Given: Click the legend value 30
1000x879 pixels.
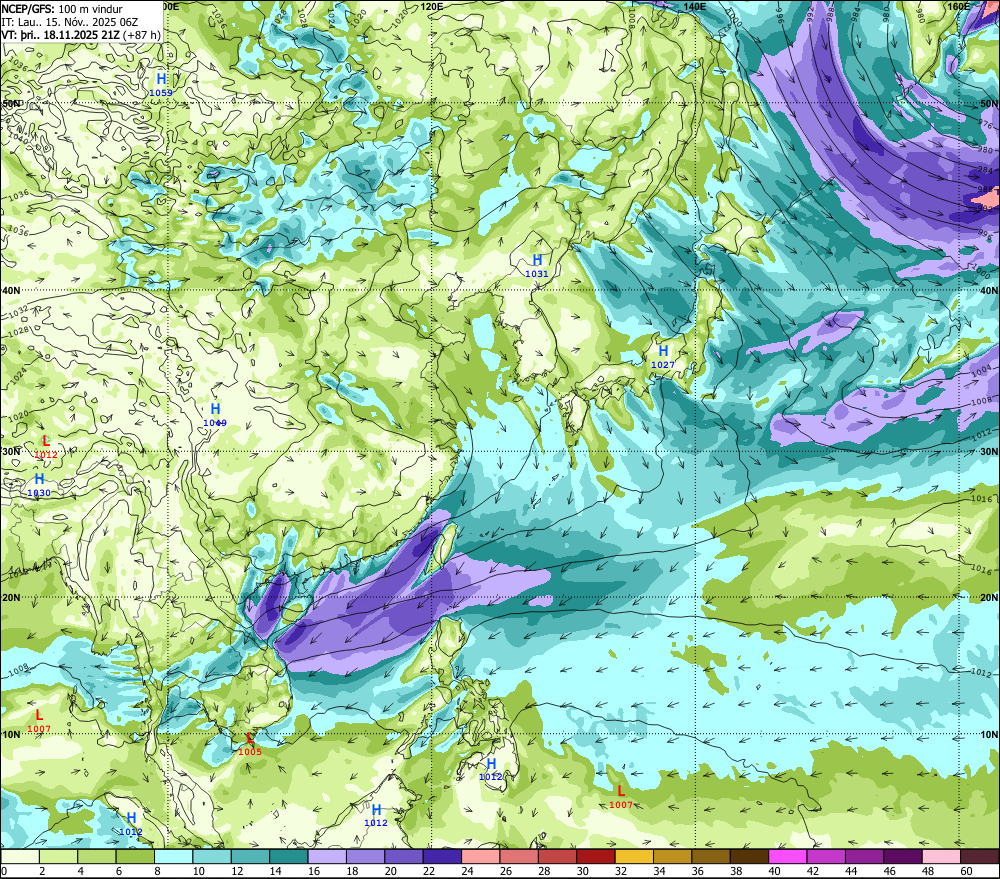Looking at the screenshot, I should (582, 871).
